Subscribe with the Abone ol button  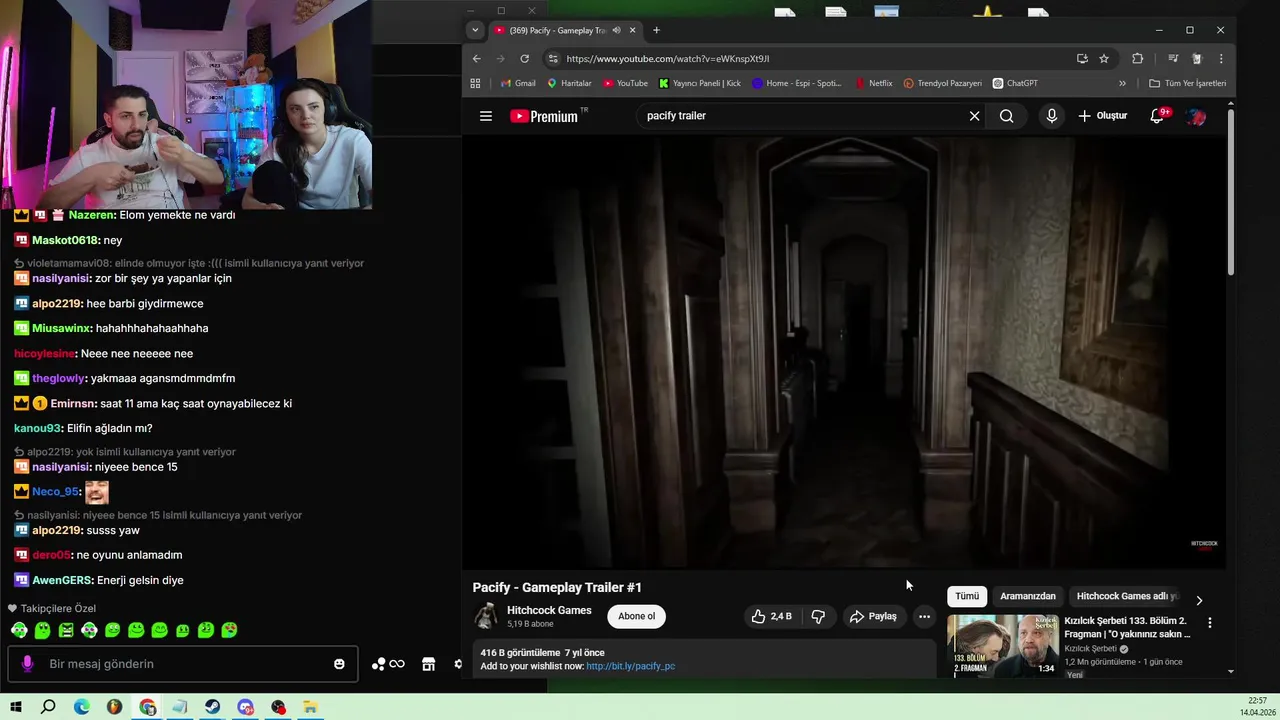(x=637, y=617)
